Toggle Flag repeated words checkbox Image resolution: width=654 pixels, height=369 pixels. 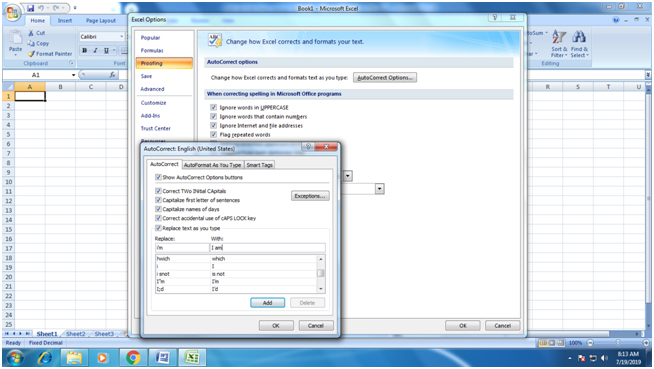point(214,134)
